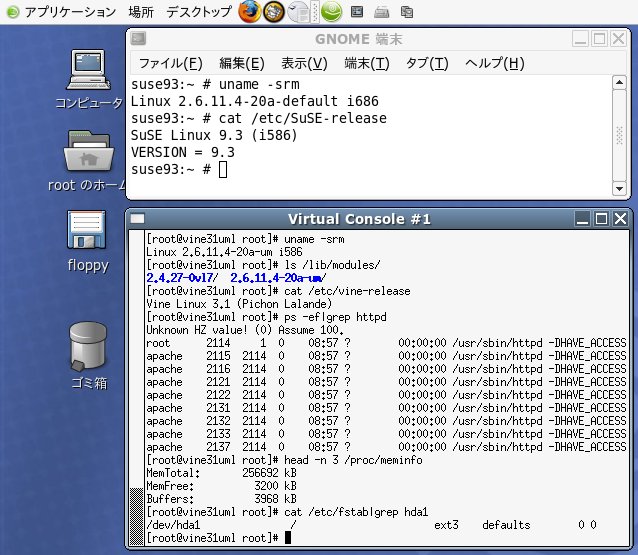
Task: Click directory name '2.4.27-0vl7/'
Action: tap(182, 278)
